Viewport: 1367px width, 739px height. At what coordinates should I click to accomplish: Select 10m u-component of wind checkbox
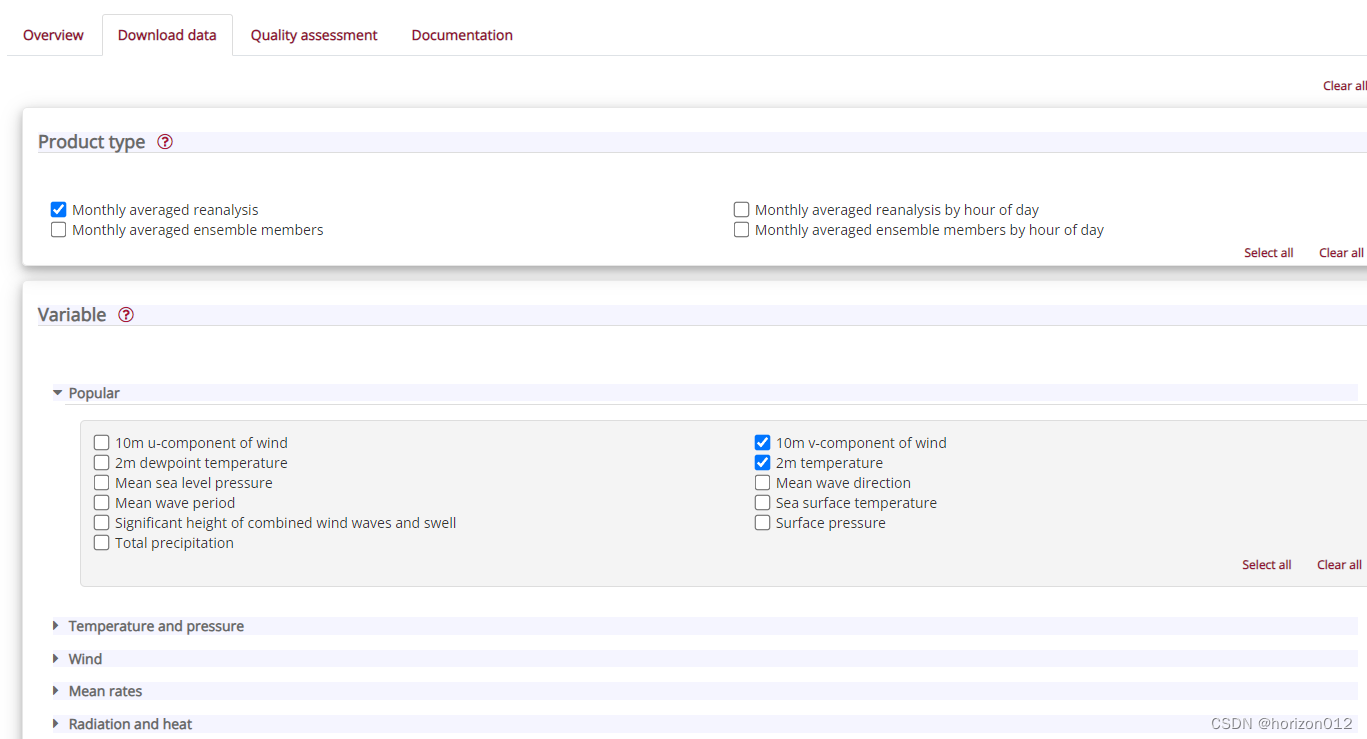pos(101,443)
